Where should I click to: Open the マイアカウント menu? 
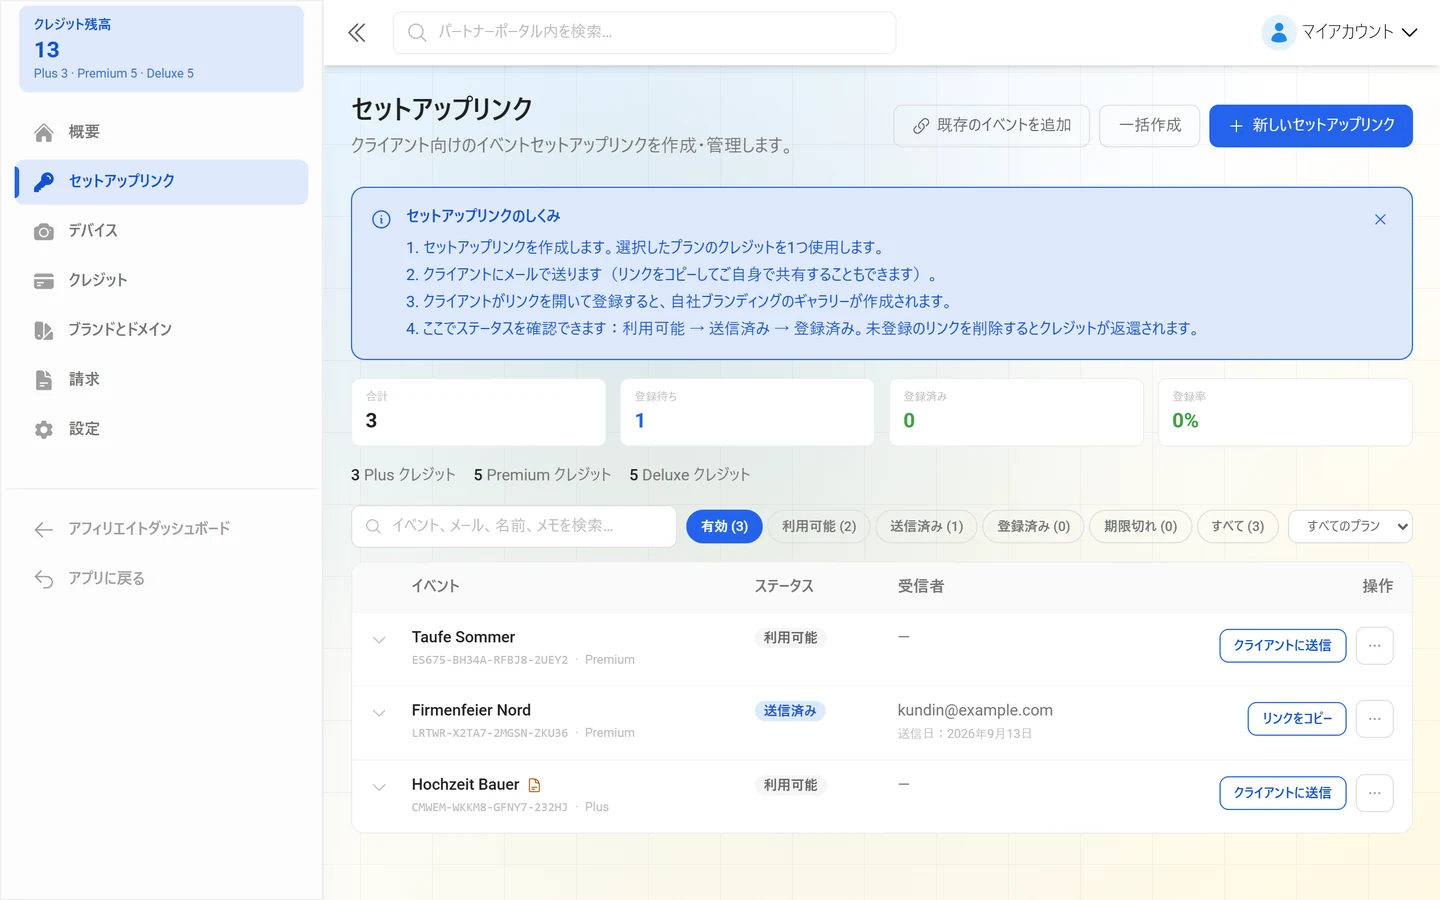1340,33
